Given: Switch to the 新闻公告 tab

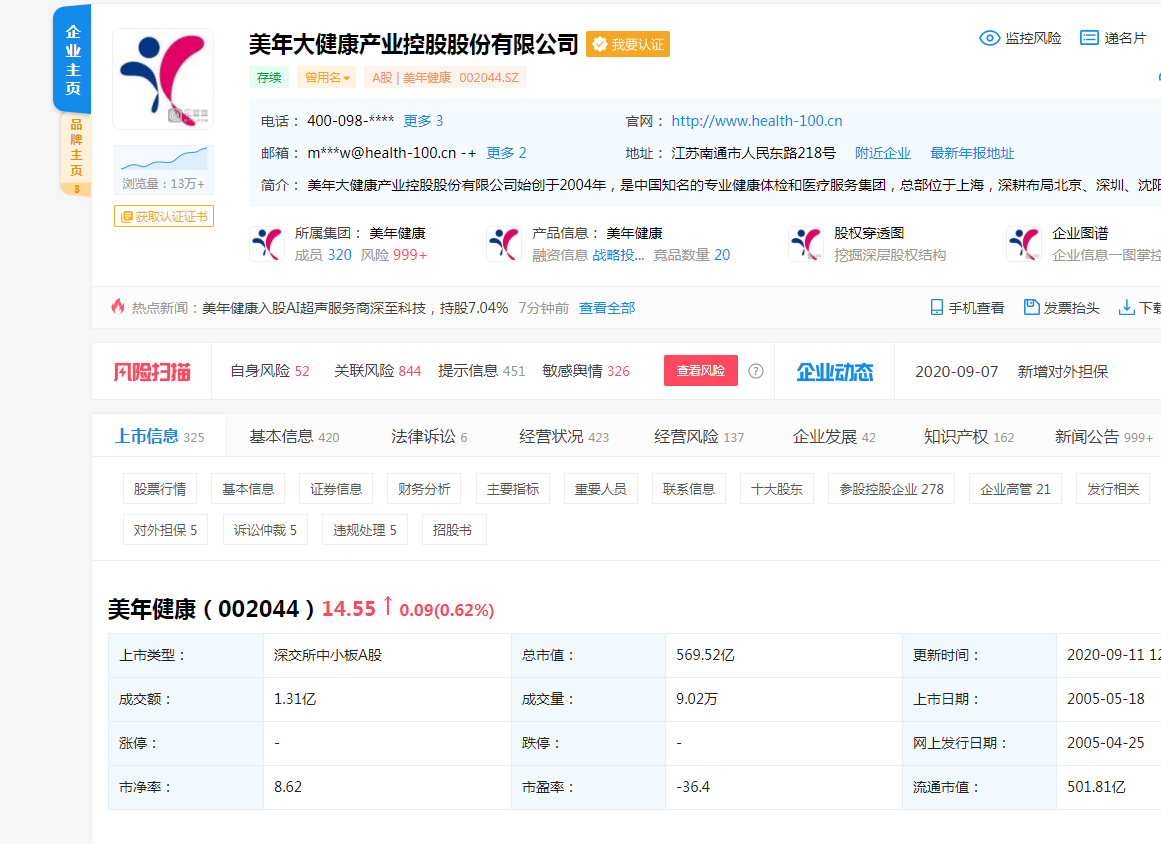Looking at the screenshot, I should 1103,436.
